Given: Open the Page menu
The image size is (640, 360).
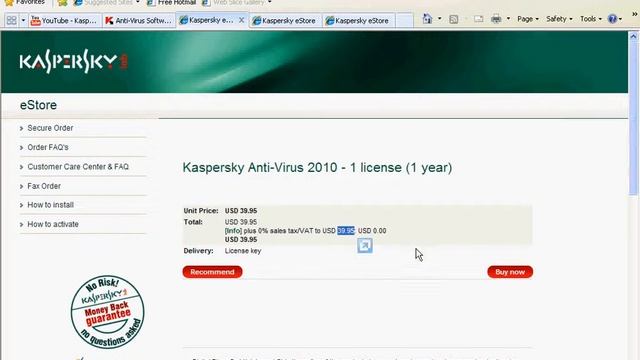Looking at the screenshot, I should tap(528, 19).
